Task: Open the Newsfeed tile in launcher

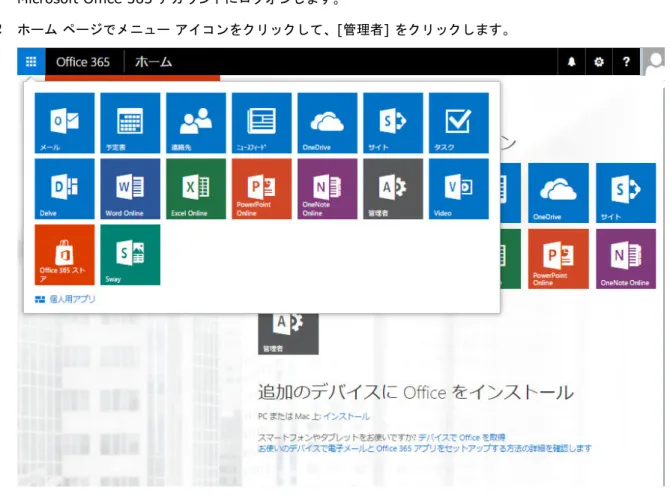Action: (x=262, y=123)
